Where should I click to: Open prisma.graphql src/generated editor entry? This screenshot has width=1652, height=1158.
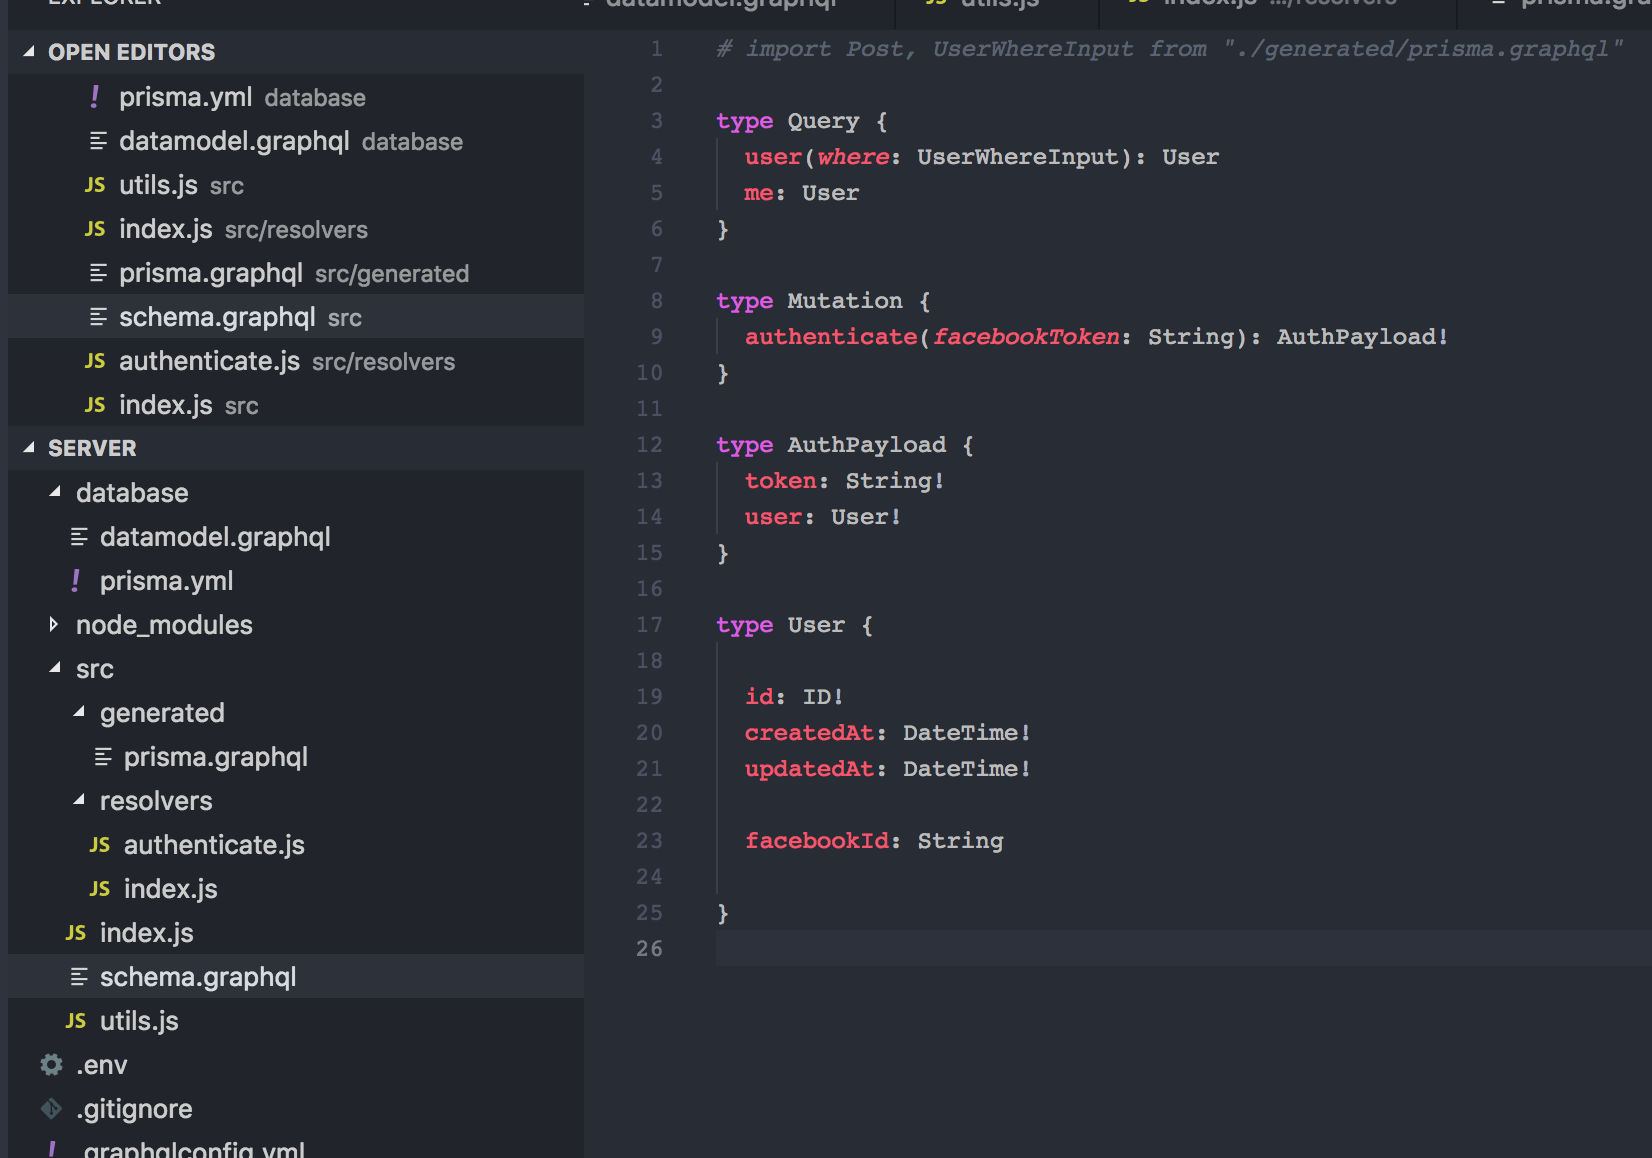tap(296, 273)
